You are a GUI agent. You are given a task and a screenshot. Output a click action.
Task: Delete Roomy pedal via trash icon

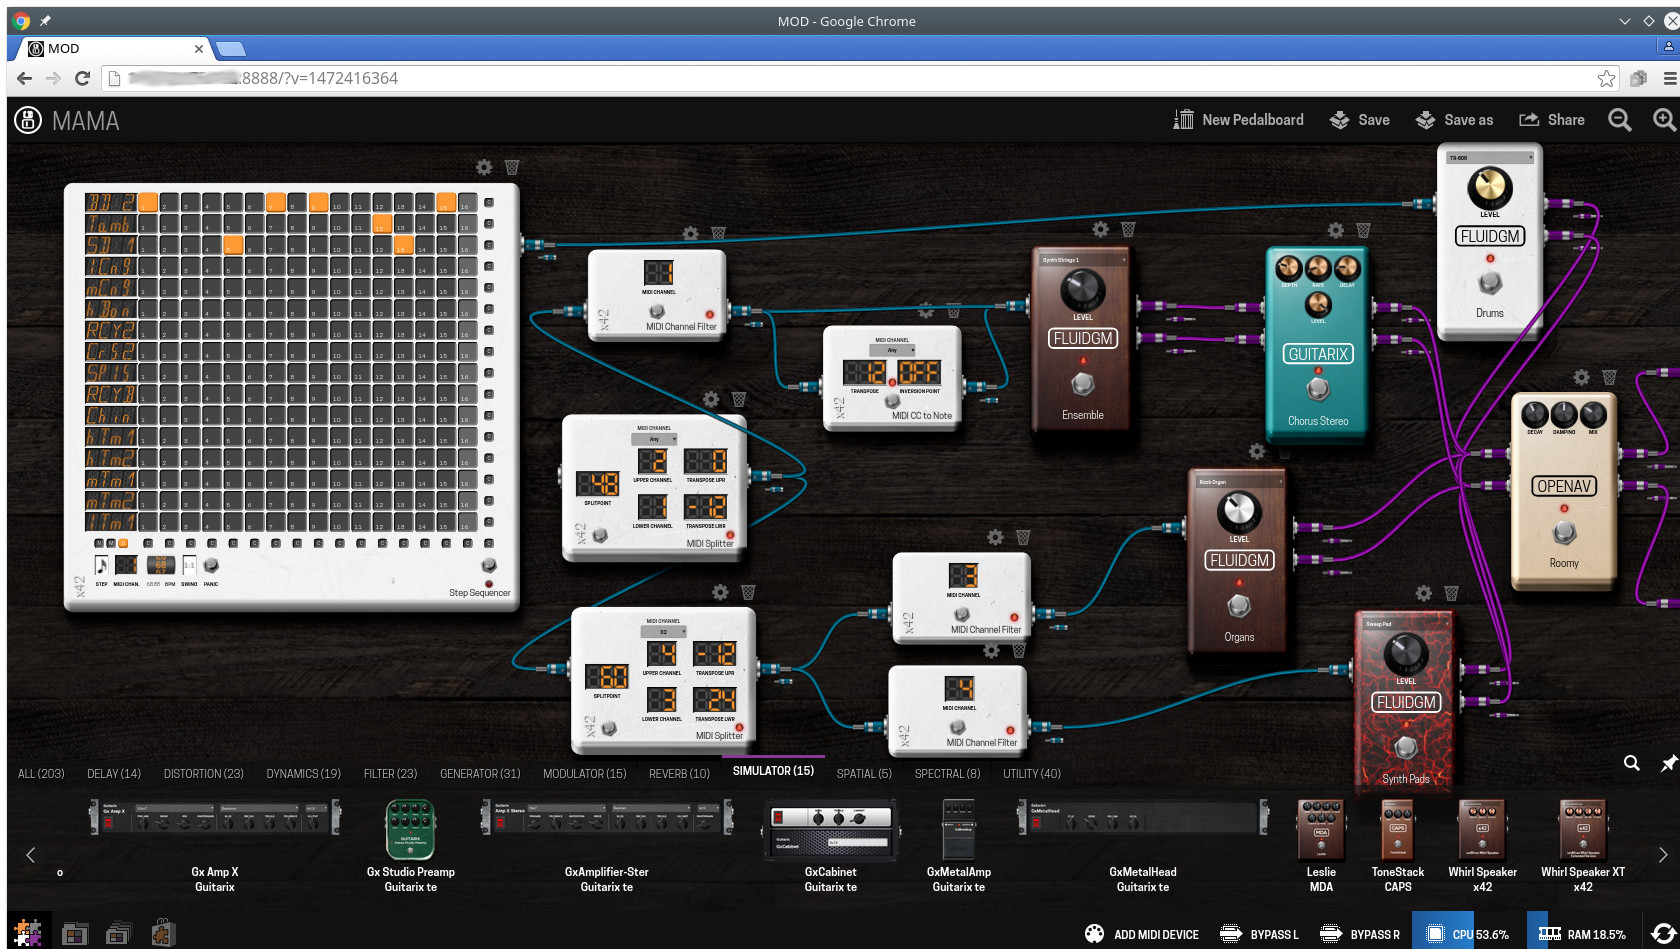click(1609, 377)
